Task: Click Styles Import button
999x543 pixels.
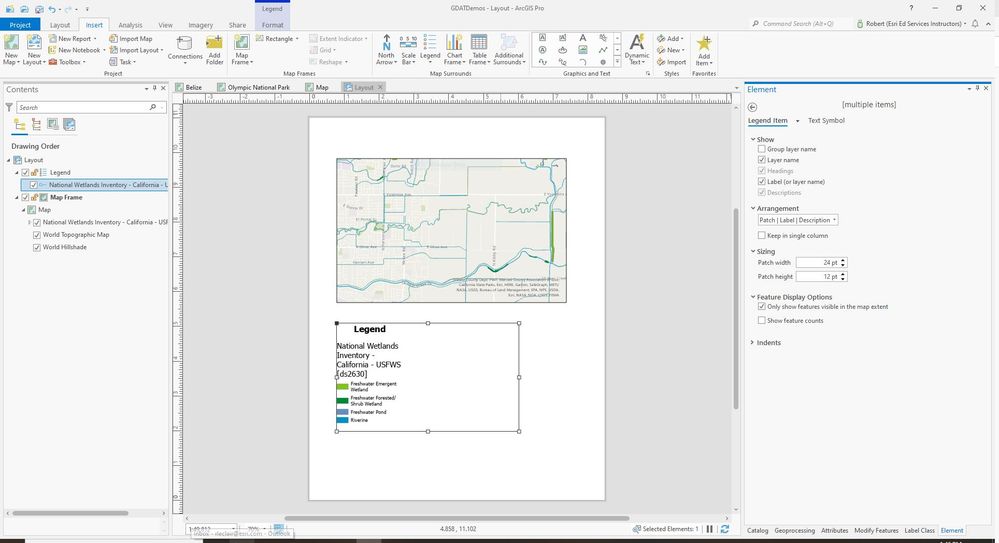Action: point(672,62)
